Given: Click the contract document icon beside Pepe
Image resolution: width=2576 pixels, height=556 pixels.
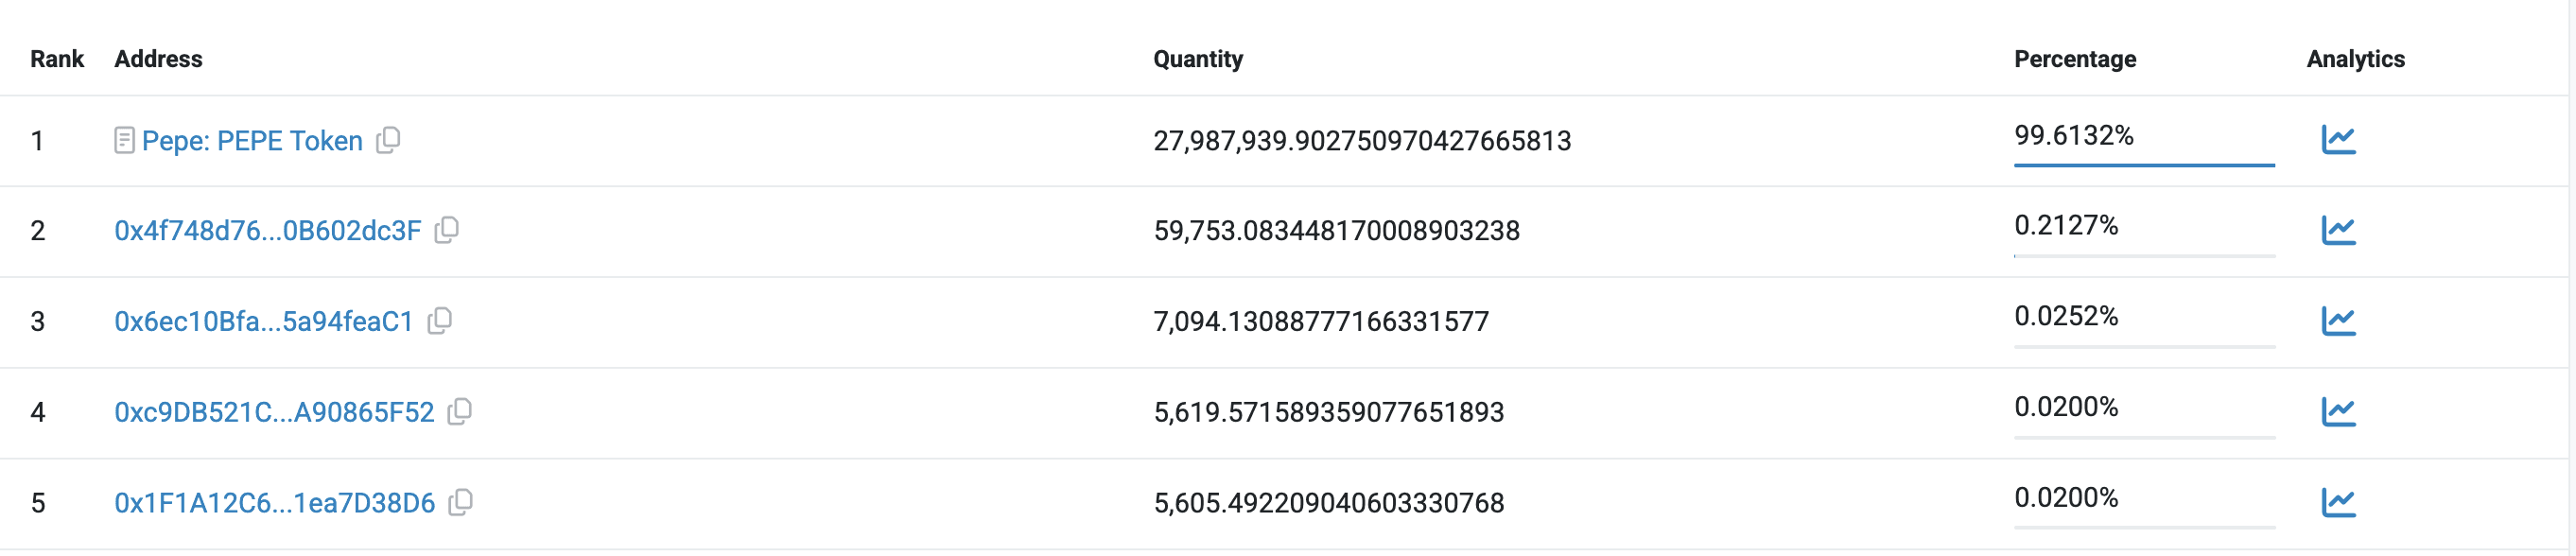Looking at the screenshot, I should (x=124, y=141).
